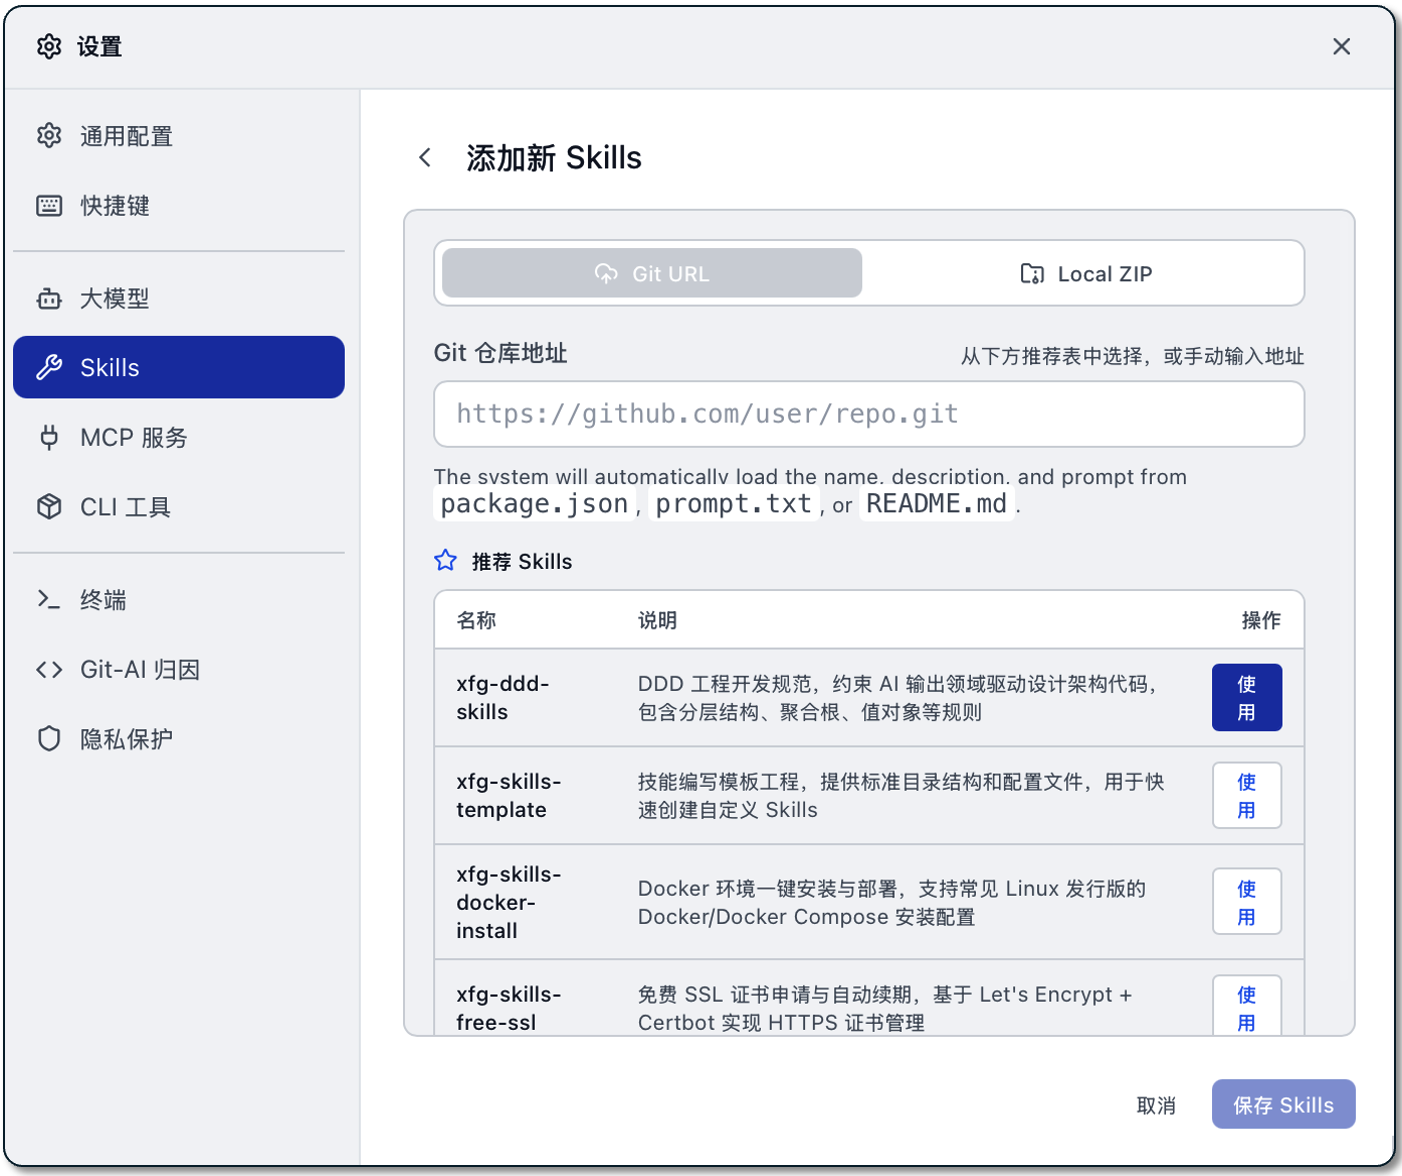Click 使用 button for xfg-skills-template
The image size is (1402, 1176).
[1247, 796]
